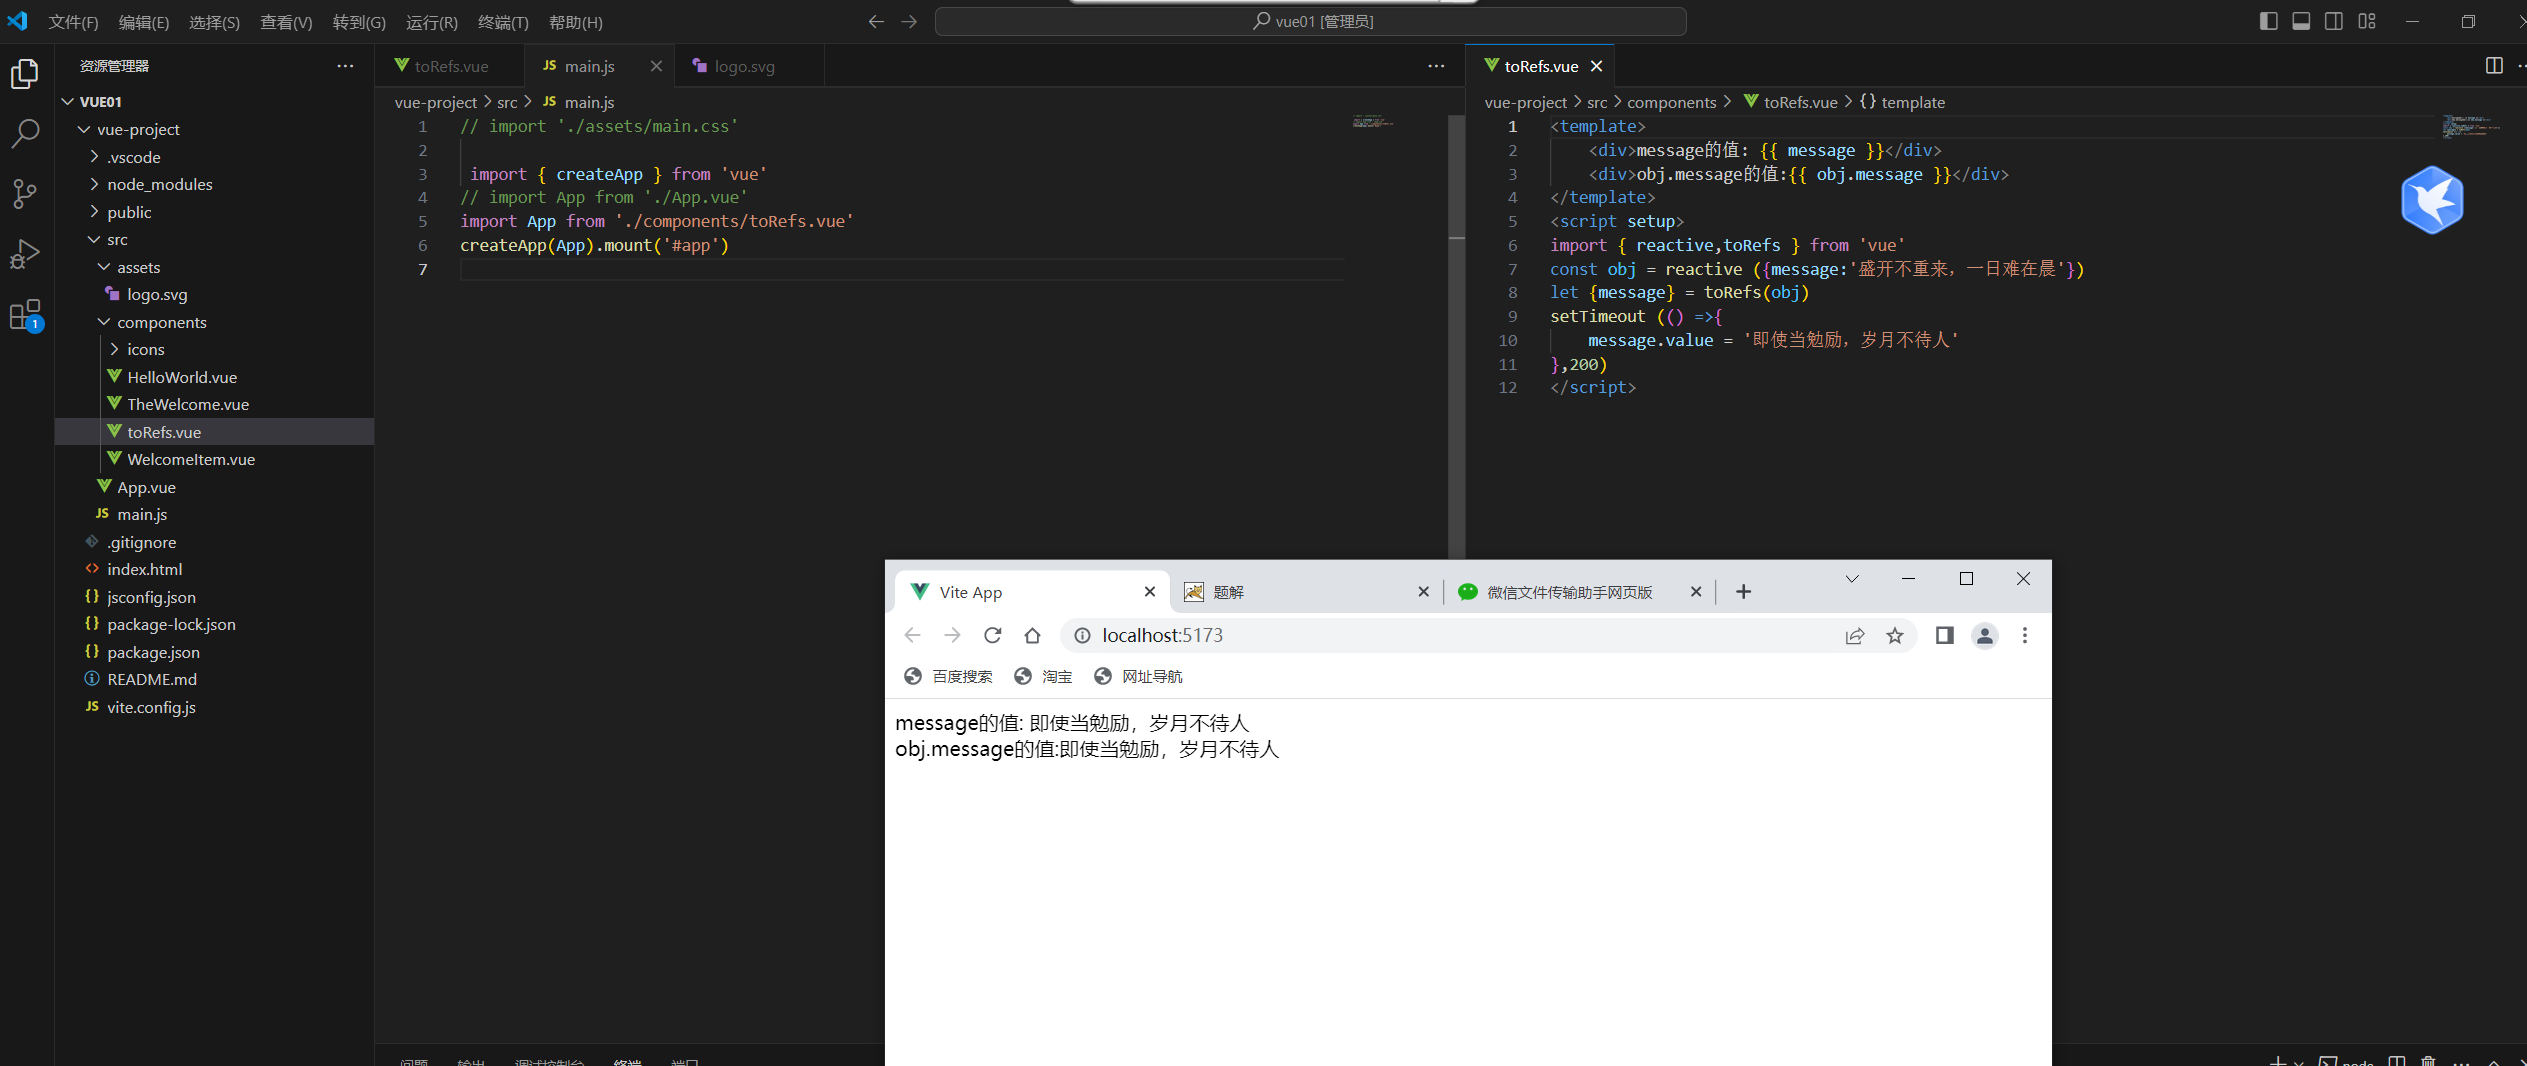The image size is (2527, 1066).
Task: Open Chrome profile avatar
Action: pos(1985,635)
